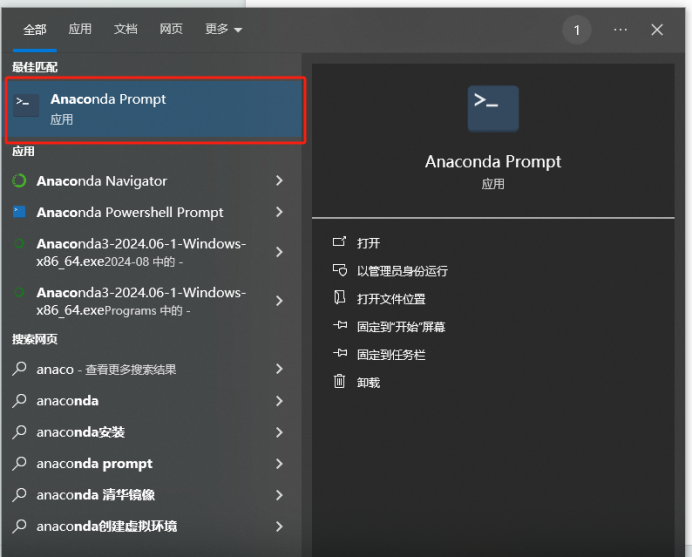Expand Anaconda Powershell Prompt chevron

(x=279, y=212)
